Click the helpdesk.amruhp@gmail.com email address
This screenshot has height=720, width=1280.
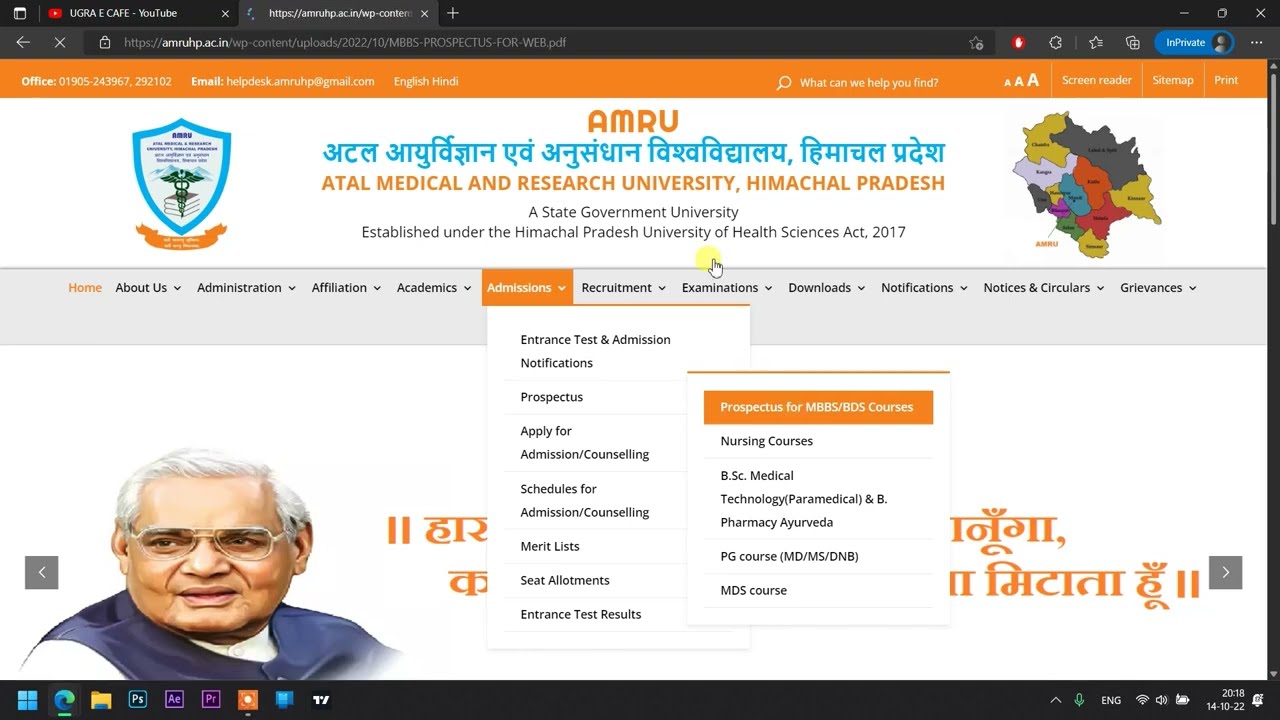pos(300,82)
